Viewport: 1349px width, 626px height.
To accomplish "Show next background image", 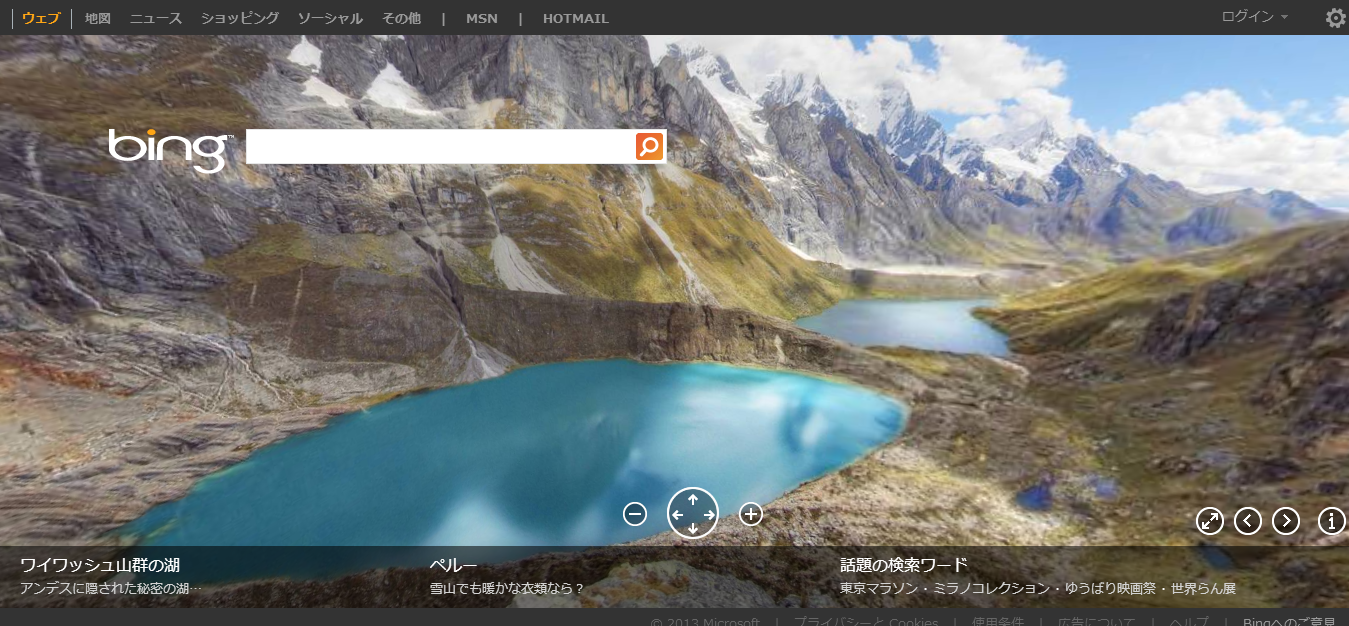I will [x=1286, y=521].
